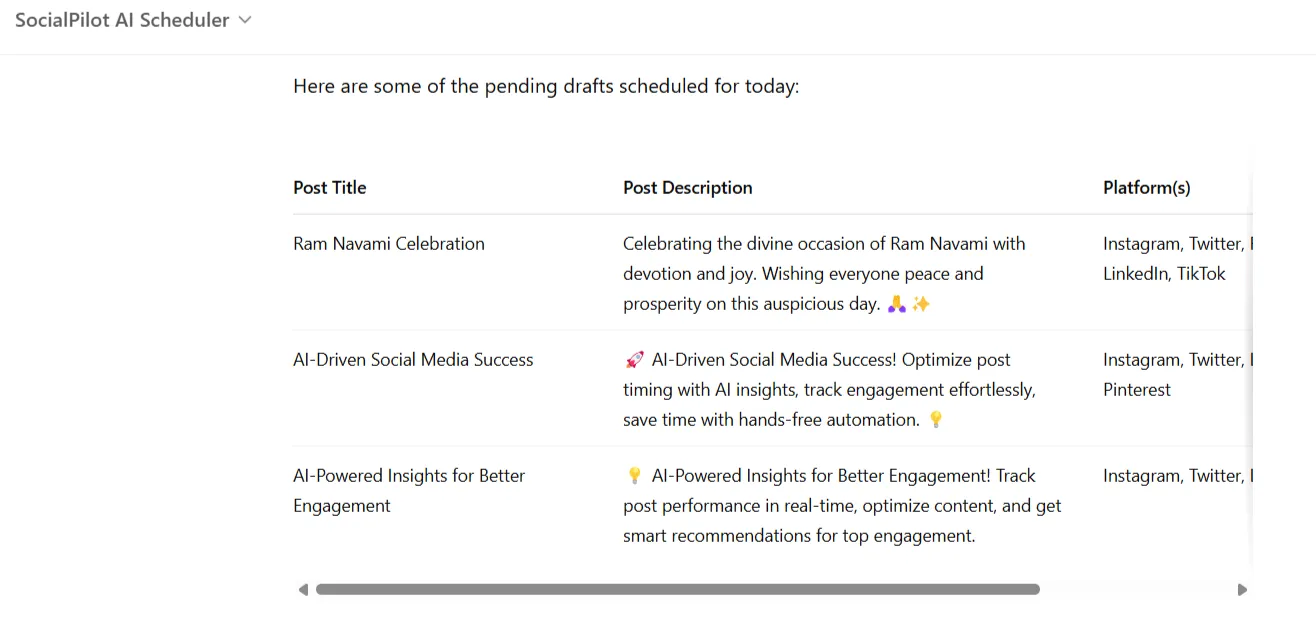Screen dimensions: 1316x642
Task: Click the folded hands emoji in Ram Navami description
Action: point(897,304)
